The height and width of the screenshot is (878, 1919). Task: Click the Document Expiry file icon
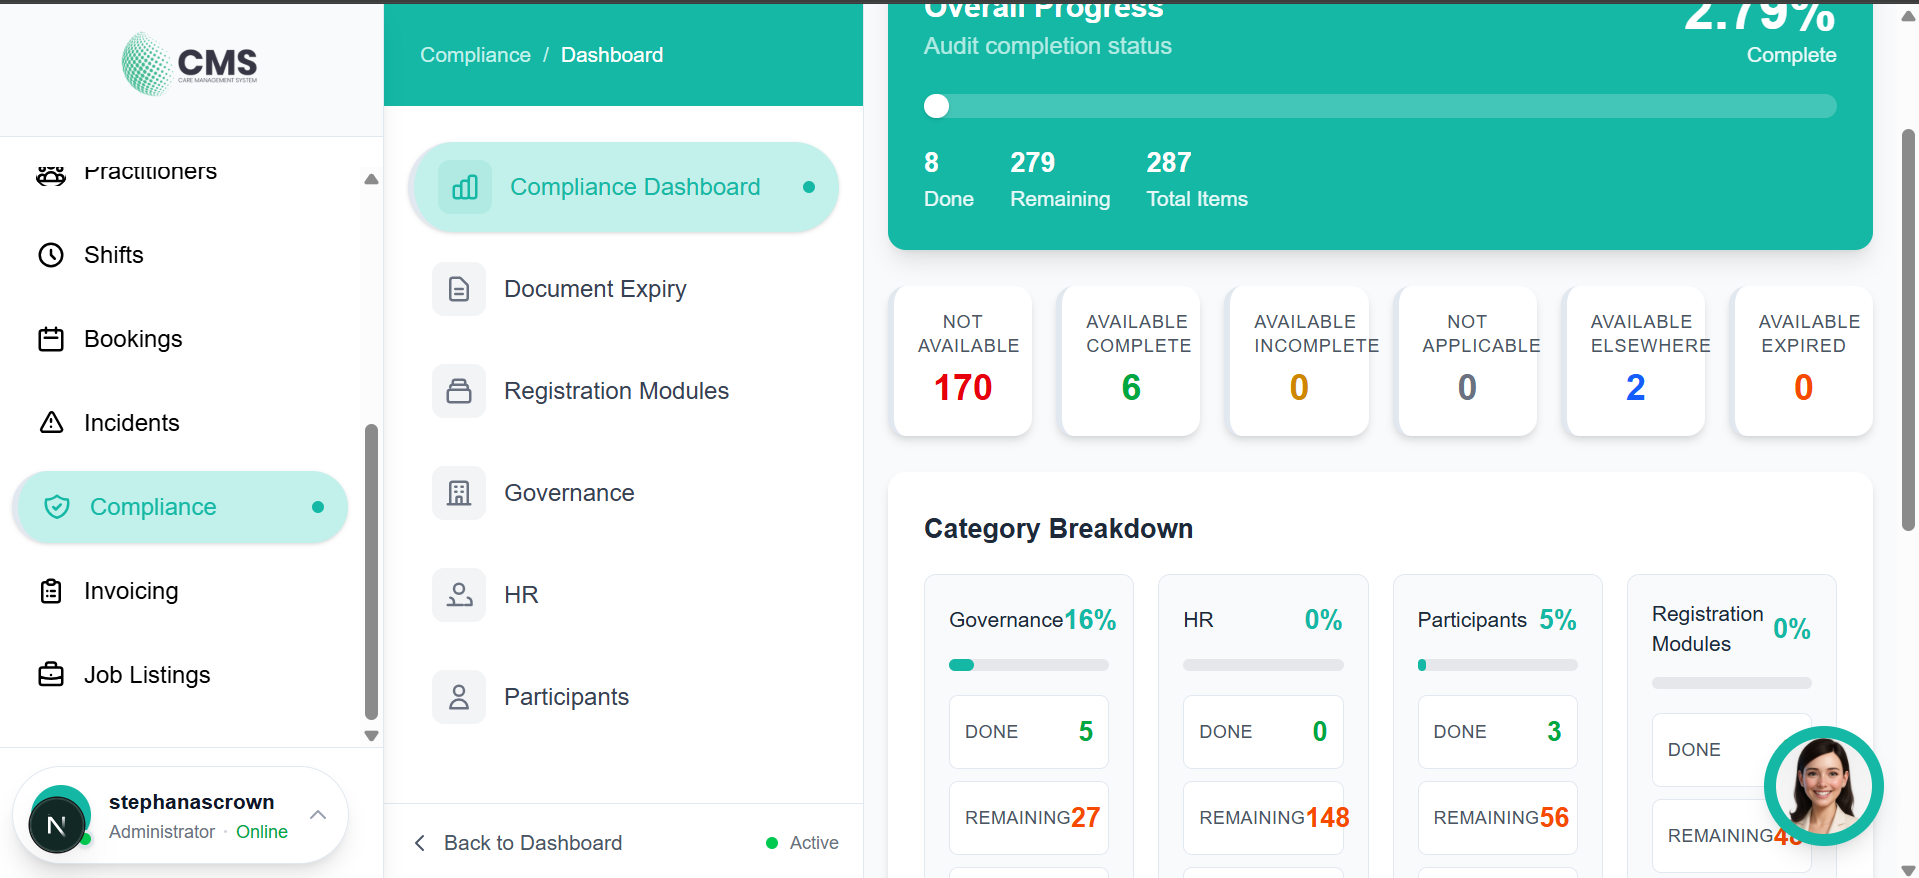(459, 289)
